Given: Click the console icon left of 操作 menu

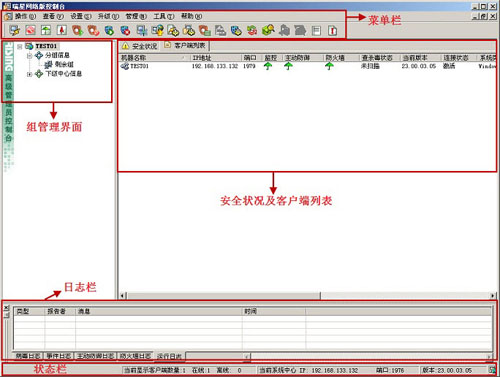Looking at the screenshot, I should [8, 16].
